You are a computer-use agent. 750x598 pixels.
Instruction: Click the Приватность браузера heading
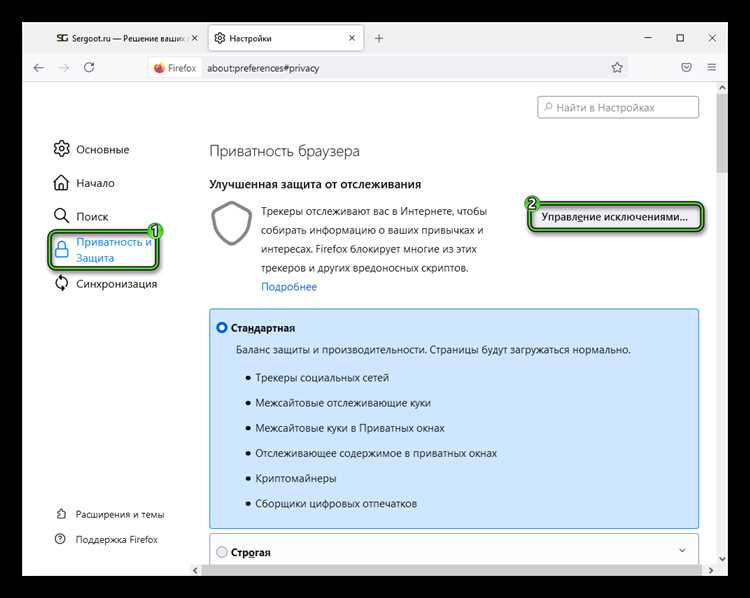pyautogui.click(x=285, y=151)
